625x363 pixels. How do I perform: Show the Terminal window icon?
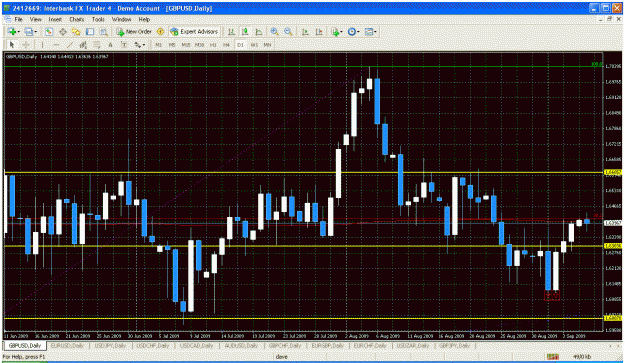point(90,32)
